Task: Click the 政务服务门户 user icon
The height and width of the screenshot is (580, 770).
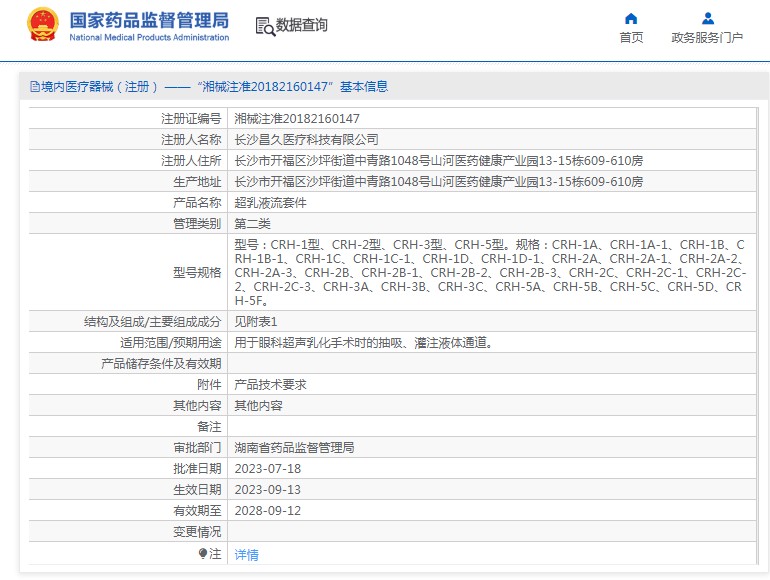Action: [708, 19]
